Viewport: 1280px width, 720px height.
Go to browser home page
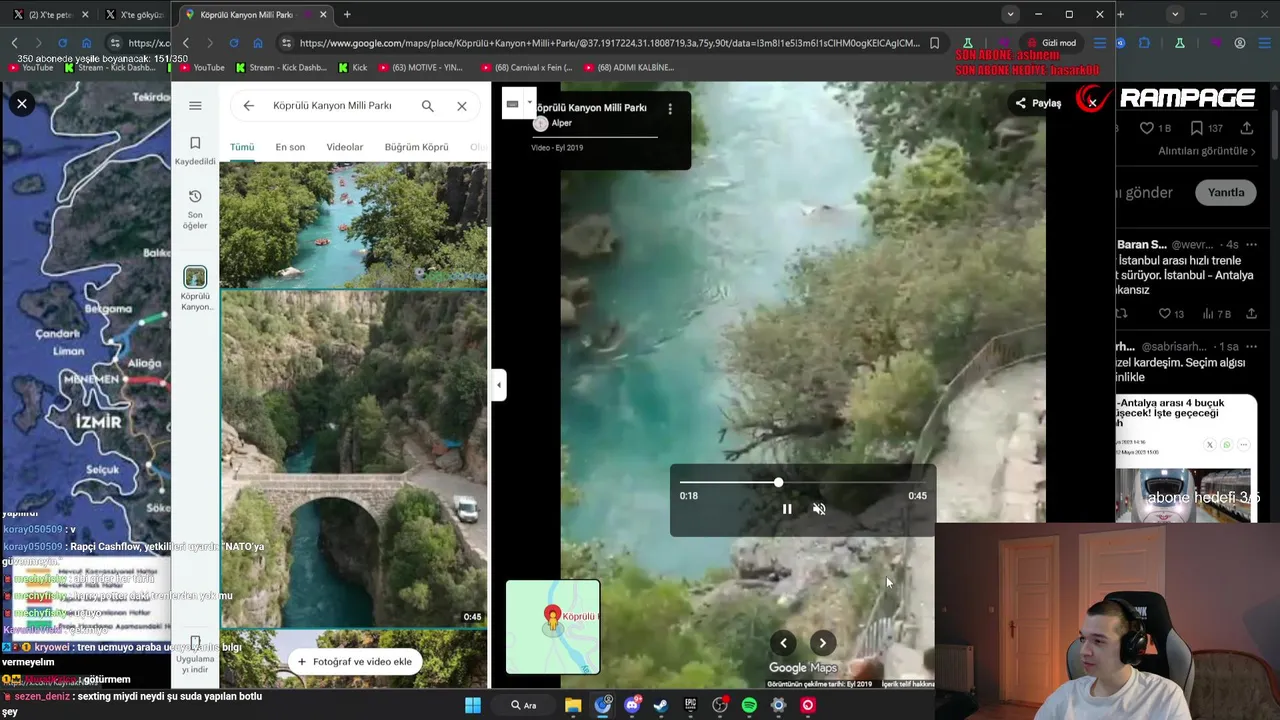(x=258, y=43)
